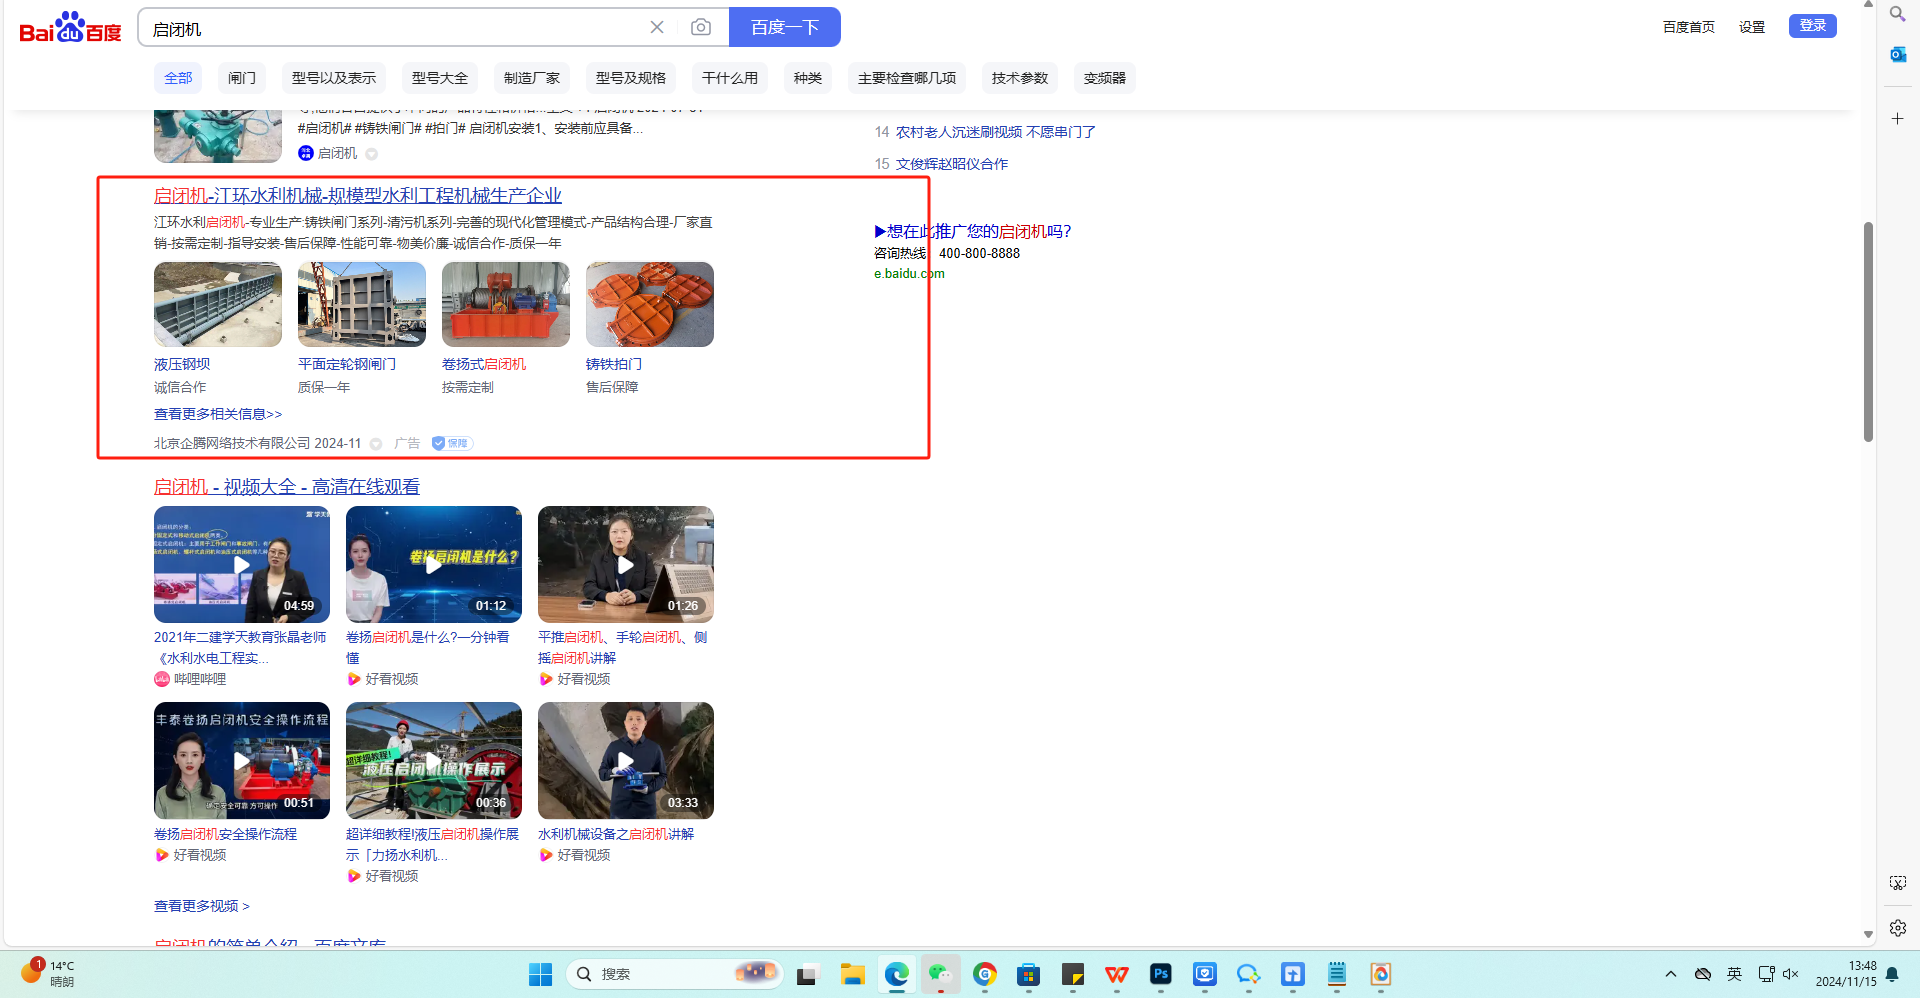Open the 平面定轮钢闸门 product thumbnail
The image size is (1920, 998).
coord(362,304)
